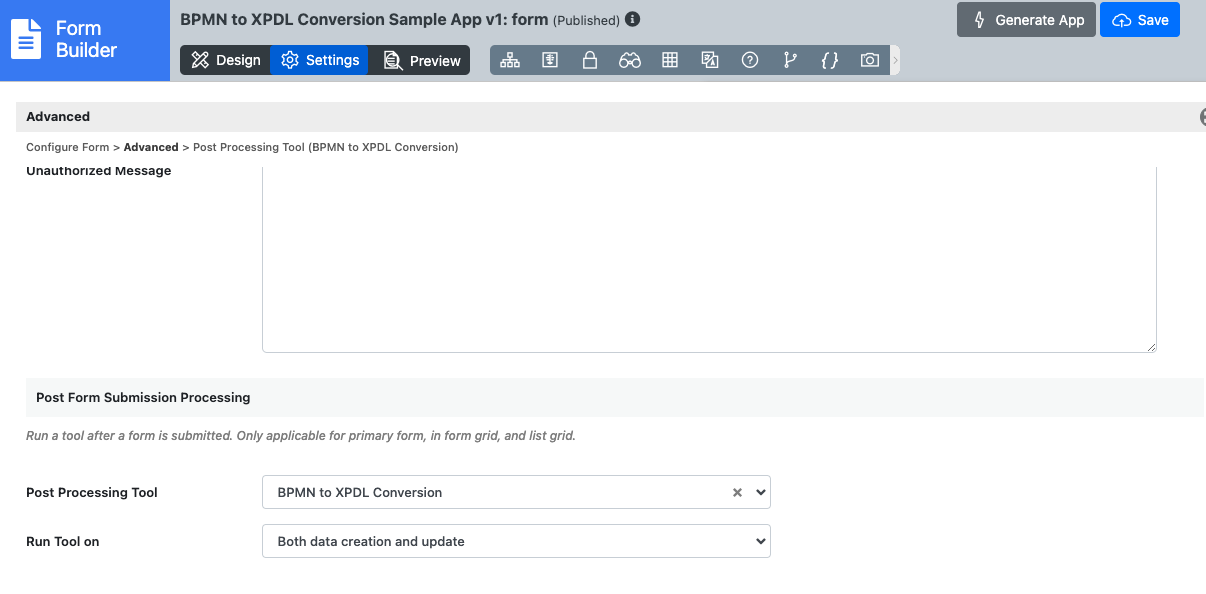
Task: Click the Save button
Action: (x=1140, y=20)
